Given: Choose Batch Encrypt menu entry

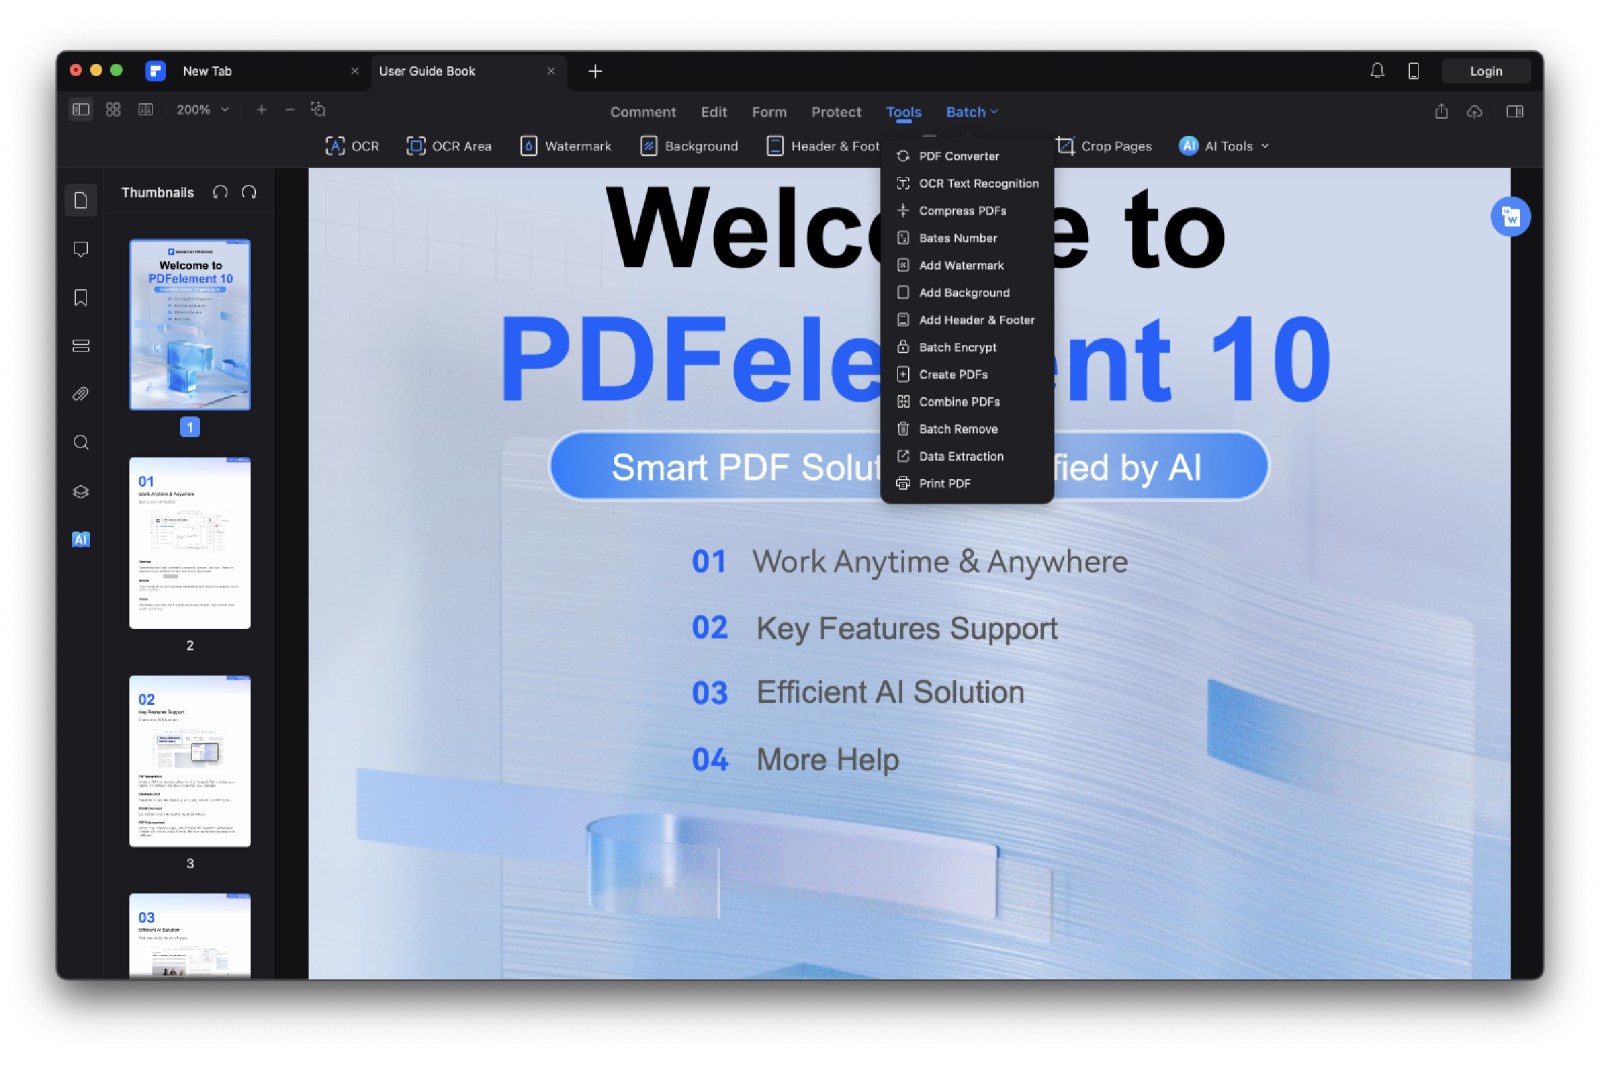Looking at the screenshot, I should 967,347.
